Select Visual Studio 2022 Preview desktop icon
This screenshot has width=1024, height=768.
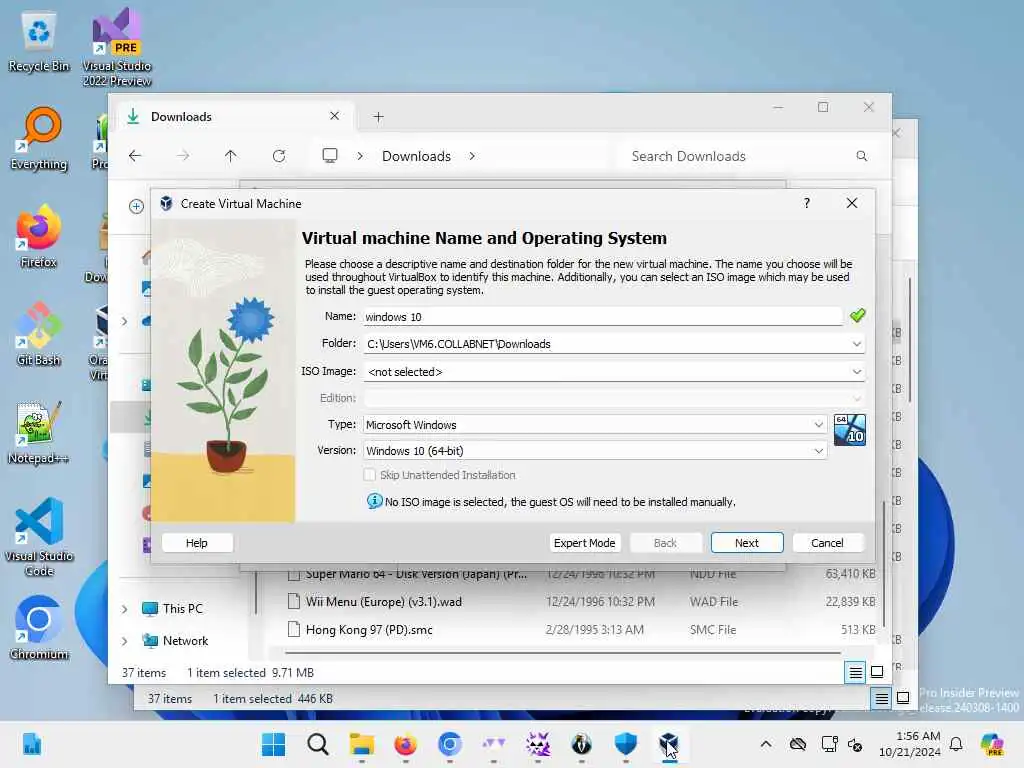click(117, 48)
